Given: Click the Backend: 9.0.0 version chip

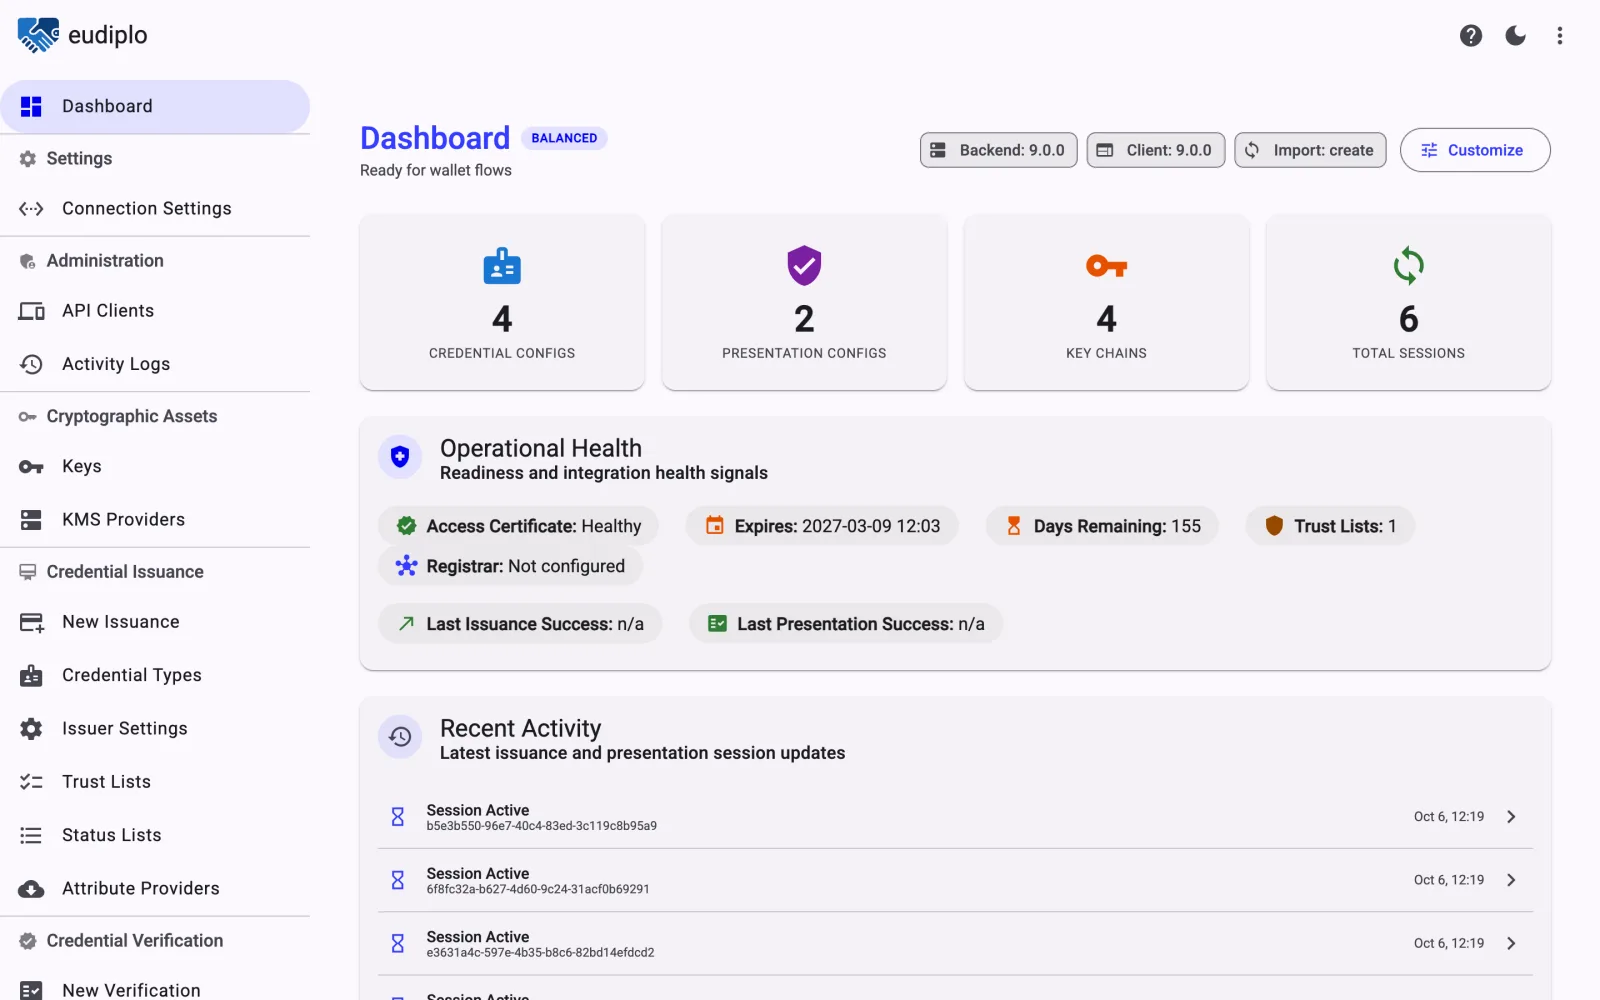Looking at the screenshot, I should click(x=998, y=150).
